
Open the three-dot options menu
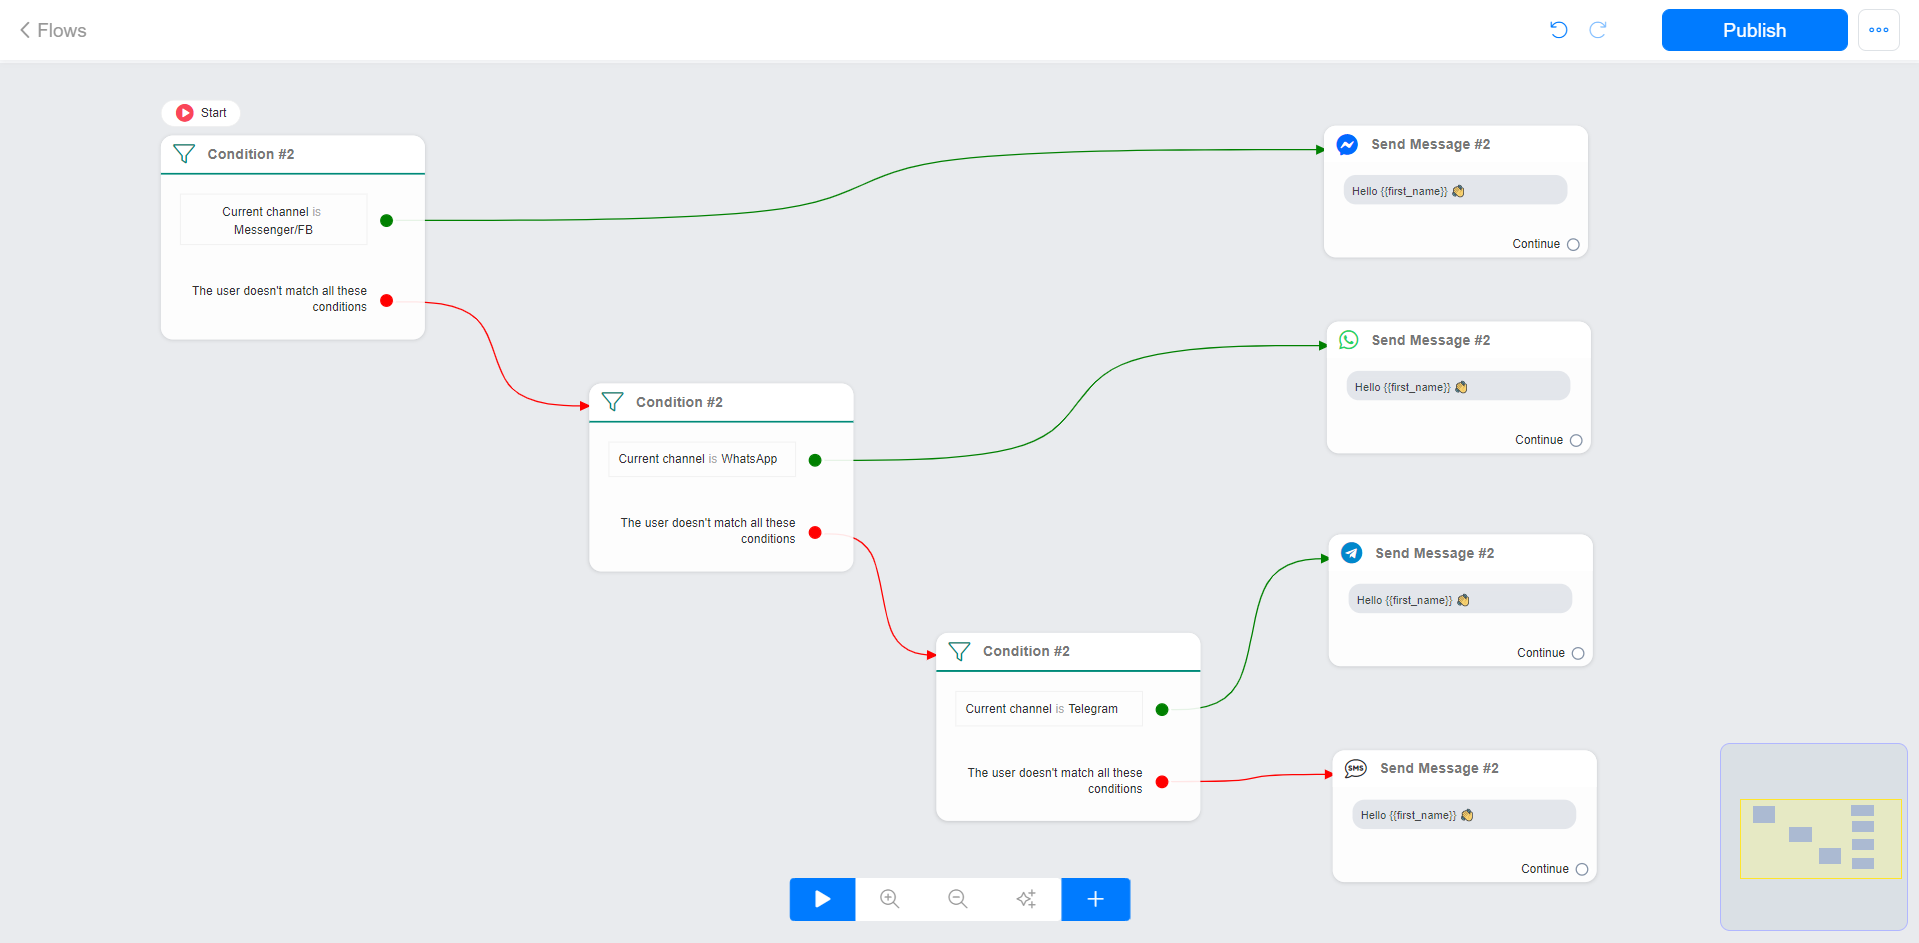[x=1879, y=30]
